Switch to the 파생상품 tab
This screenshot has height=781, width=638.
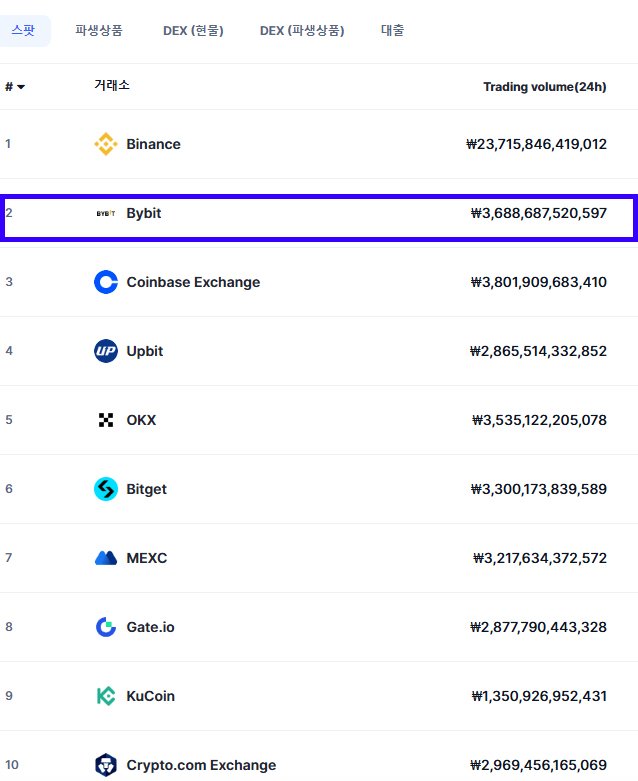click(x=99, y=30)
